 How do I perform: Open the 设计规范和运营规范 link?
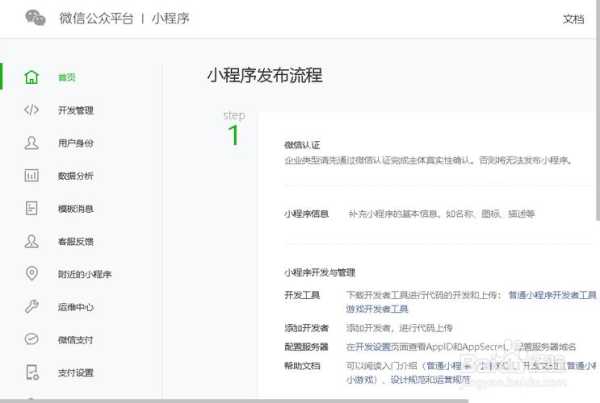430,380
